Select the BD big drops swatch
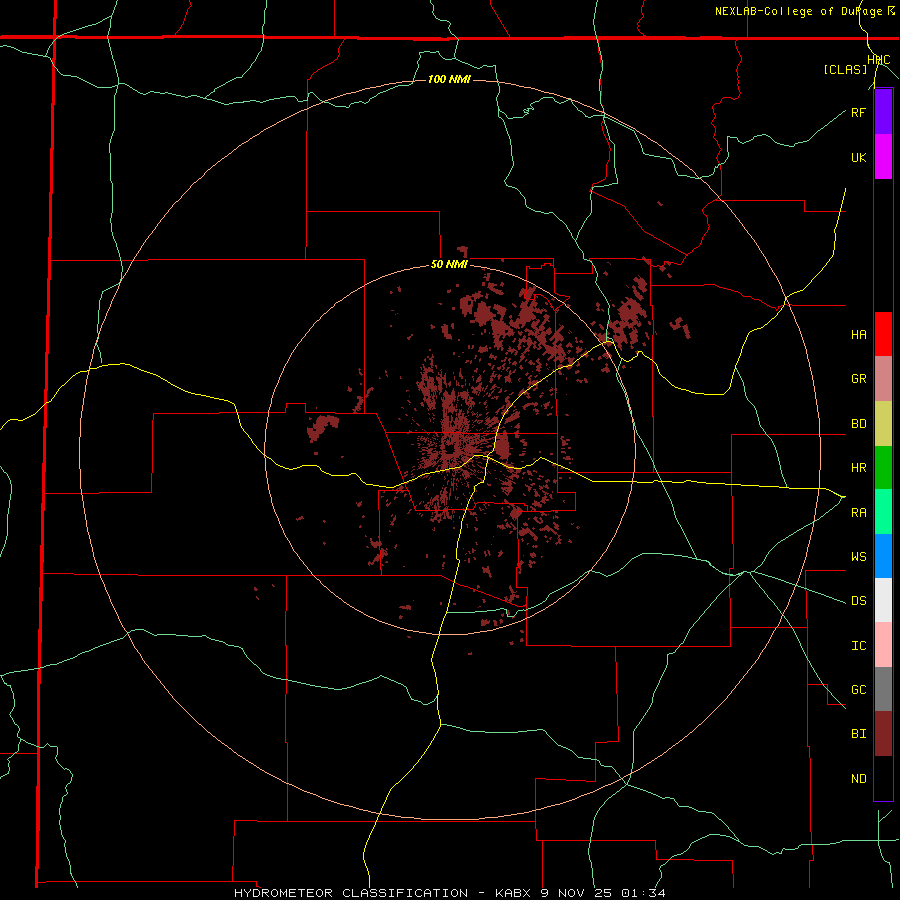Image resolution: width=900 pixels, height=900 pixels. coord(883,423)
